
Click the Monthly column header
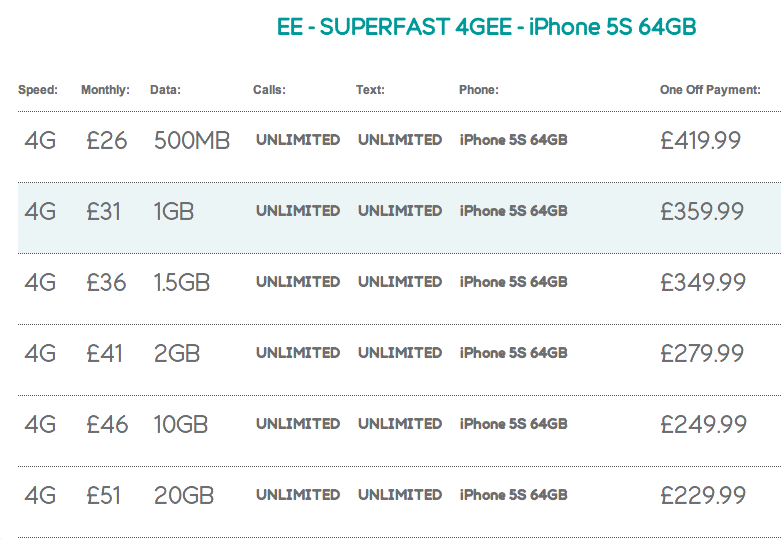[x=105, y=90]
